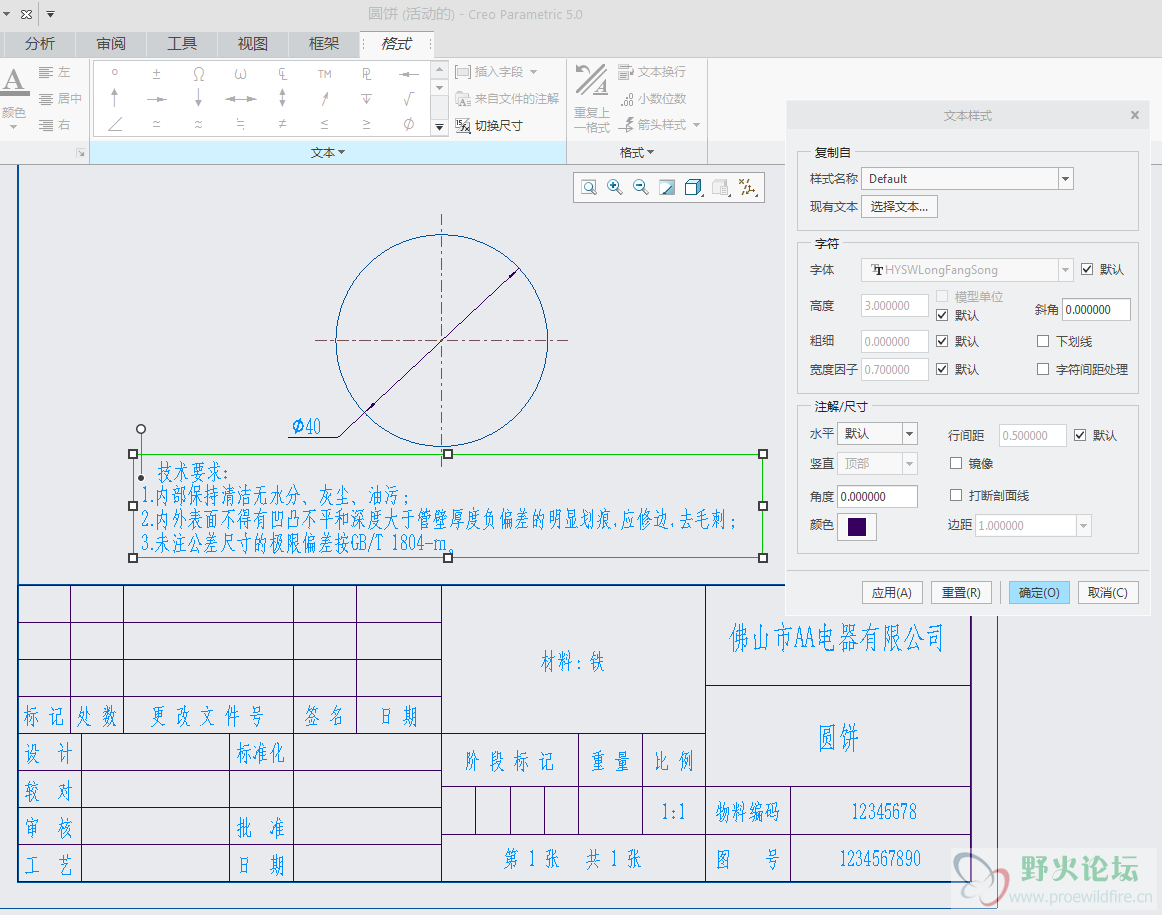Click the Refit zoom icon in graphics toolbar
The image size is (1162, 915).
point(589,187)
